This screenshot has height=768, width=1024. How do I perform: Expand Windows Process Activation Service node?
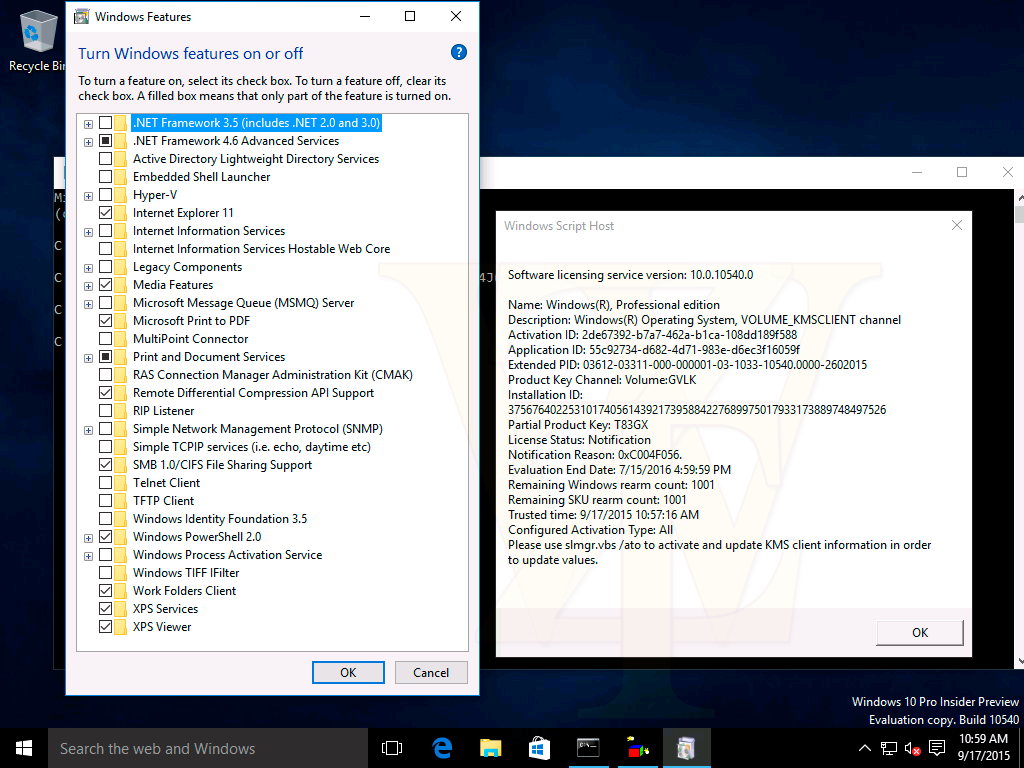coord(88,556)
